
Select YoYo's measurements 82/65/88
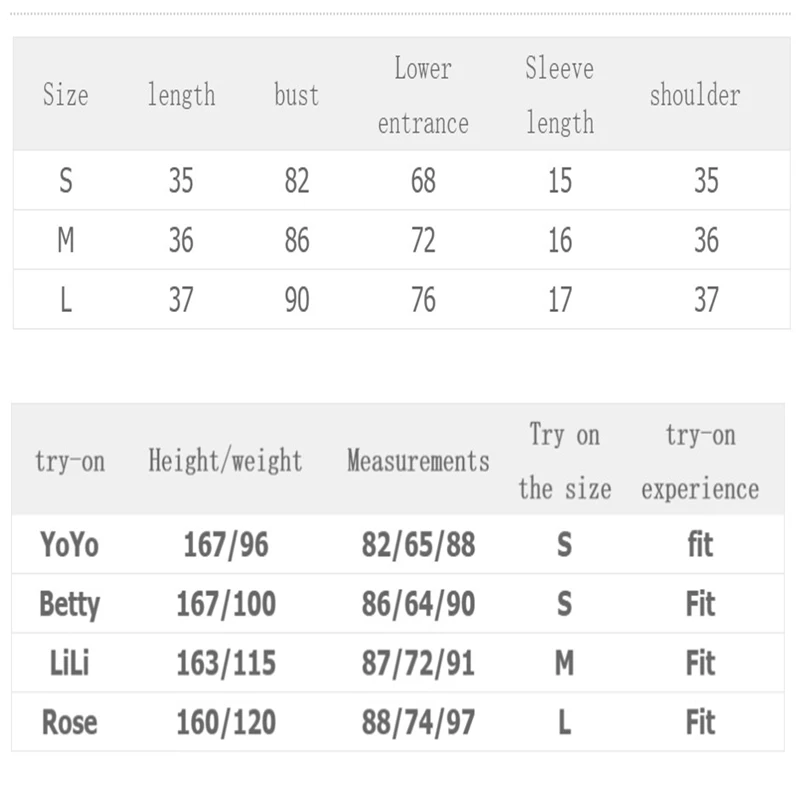(x=418, y=544)
